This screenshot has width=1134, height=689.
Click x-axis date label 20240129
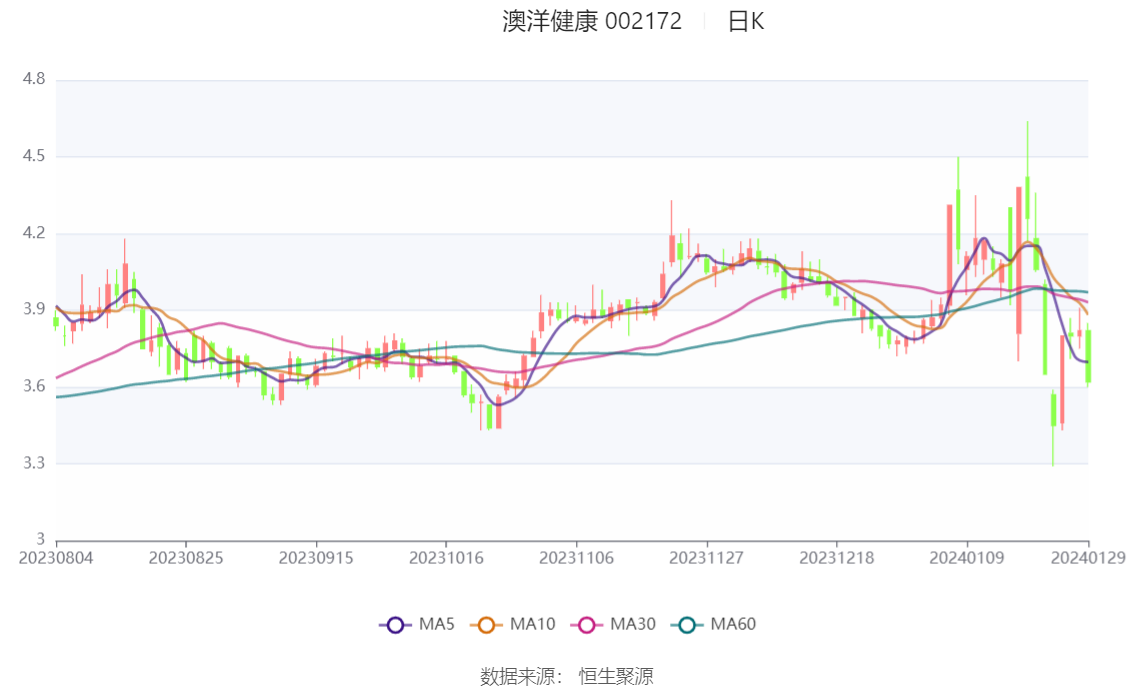coord(1088,558)
